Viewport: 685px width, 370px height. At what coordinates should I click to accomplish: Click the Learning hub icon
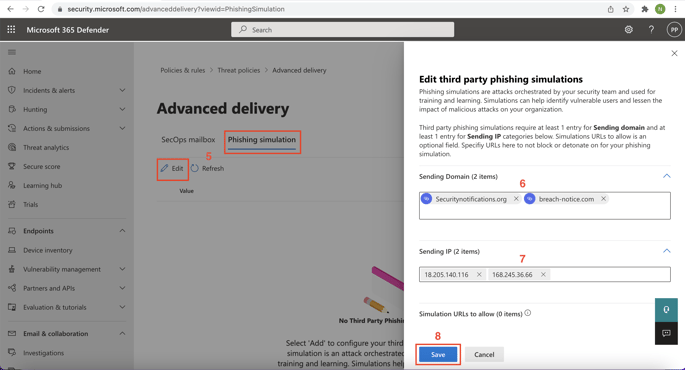pos(12,185)
